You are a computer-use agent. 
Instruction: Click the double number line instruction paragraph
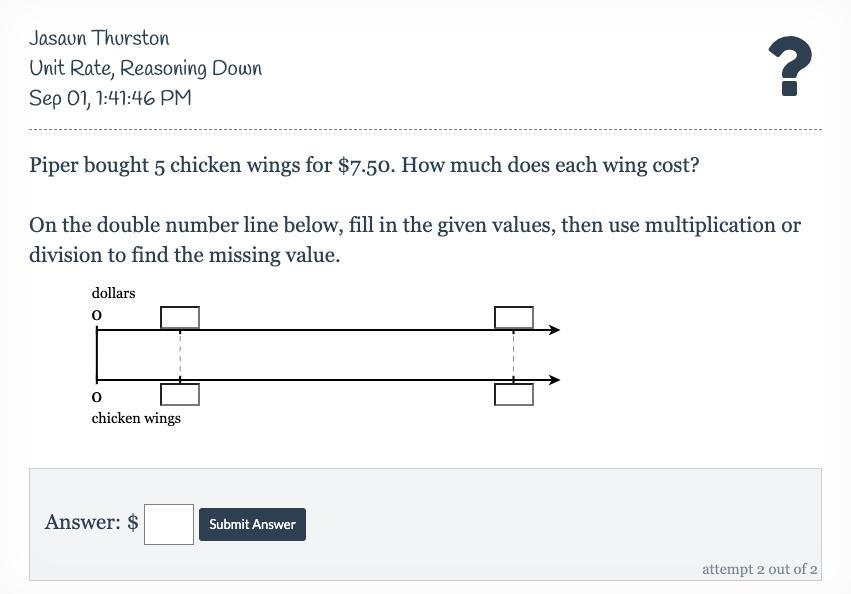[x=414, y=240]
